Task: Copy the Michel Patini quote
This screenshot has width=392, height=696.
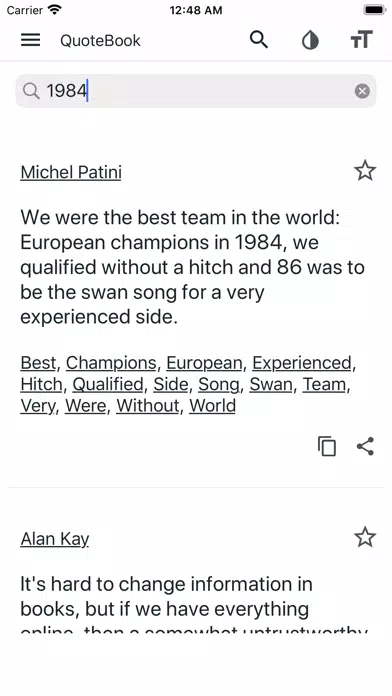Action: point(327,446)
